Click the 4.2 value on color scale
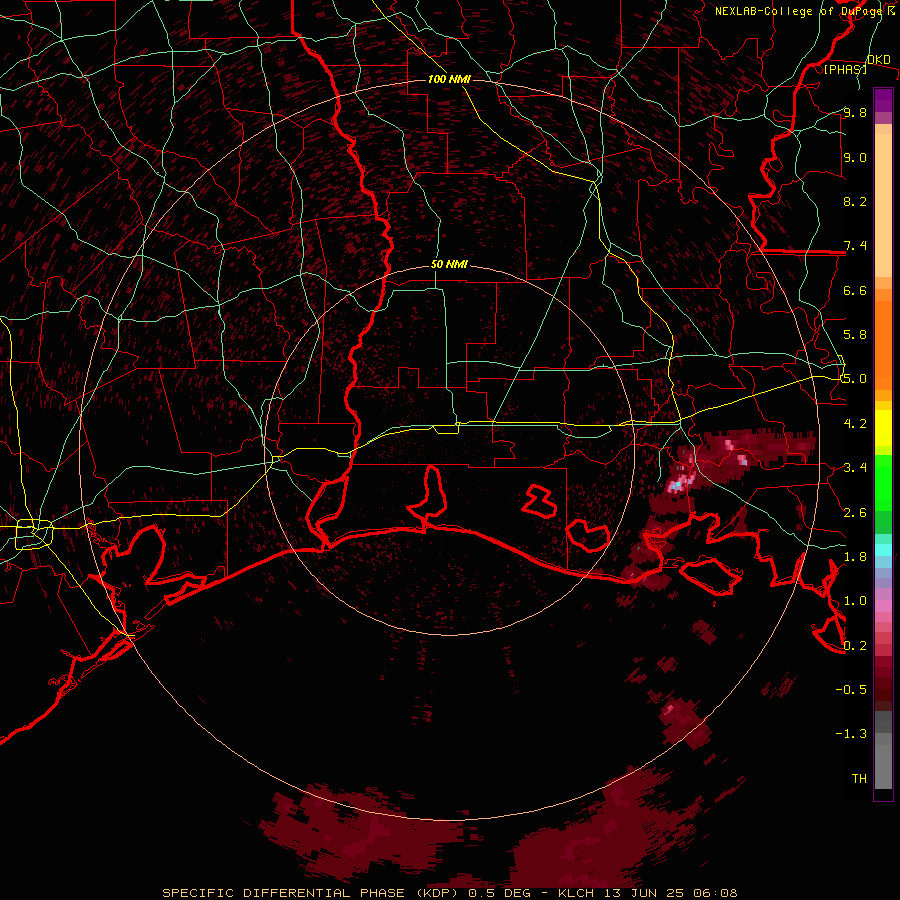 (x=855, y=424)
